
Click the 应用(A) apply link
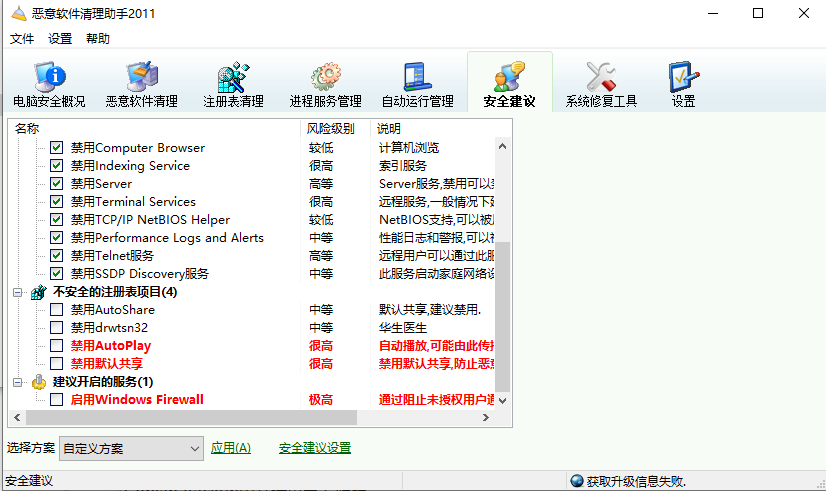231,448
